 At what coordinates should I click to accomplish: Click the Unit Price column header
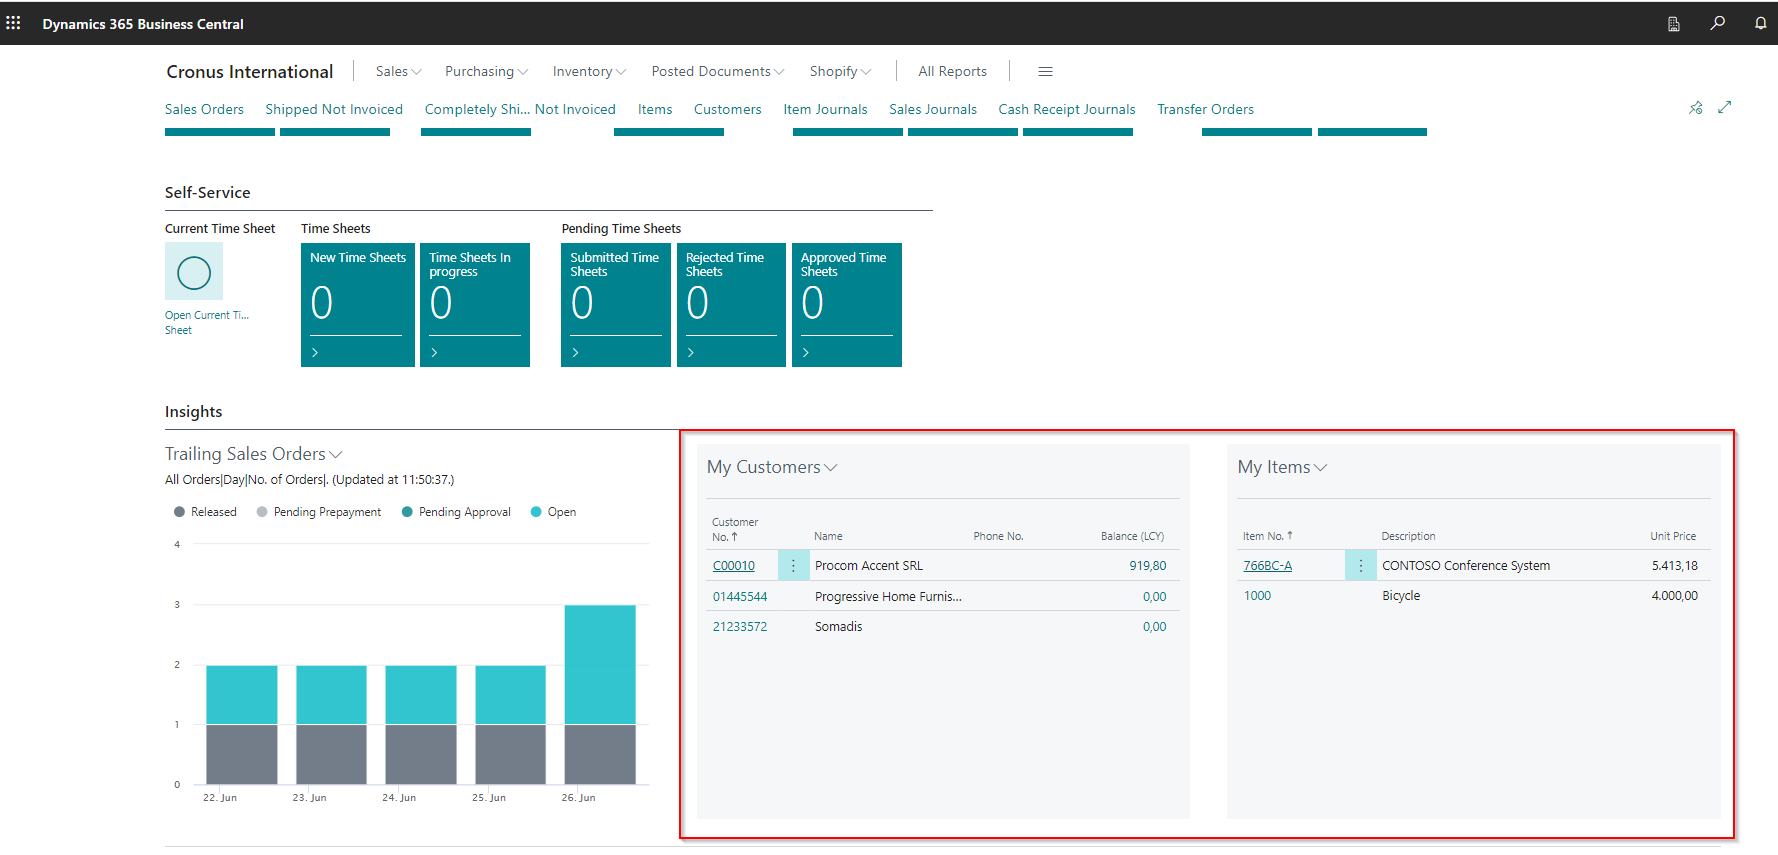1673,536
